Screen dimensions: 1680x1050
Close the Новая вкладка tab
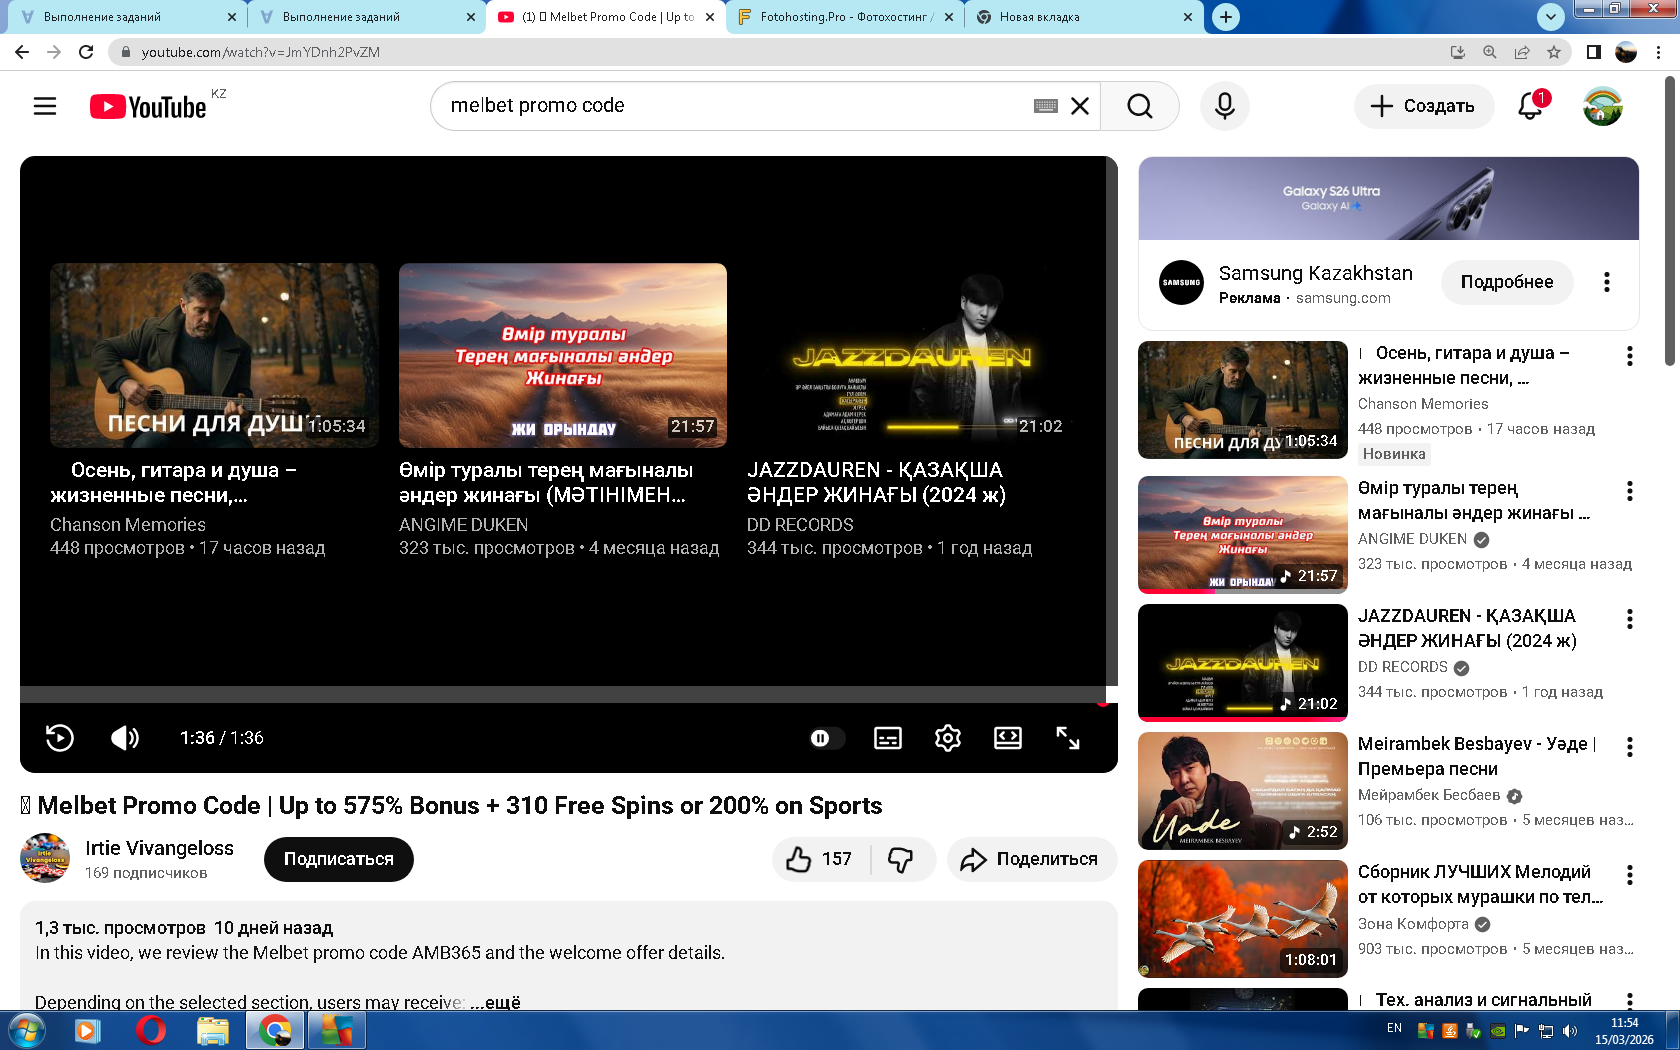tap(1188, 17)
